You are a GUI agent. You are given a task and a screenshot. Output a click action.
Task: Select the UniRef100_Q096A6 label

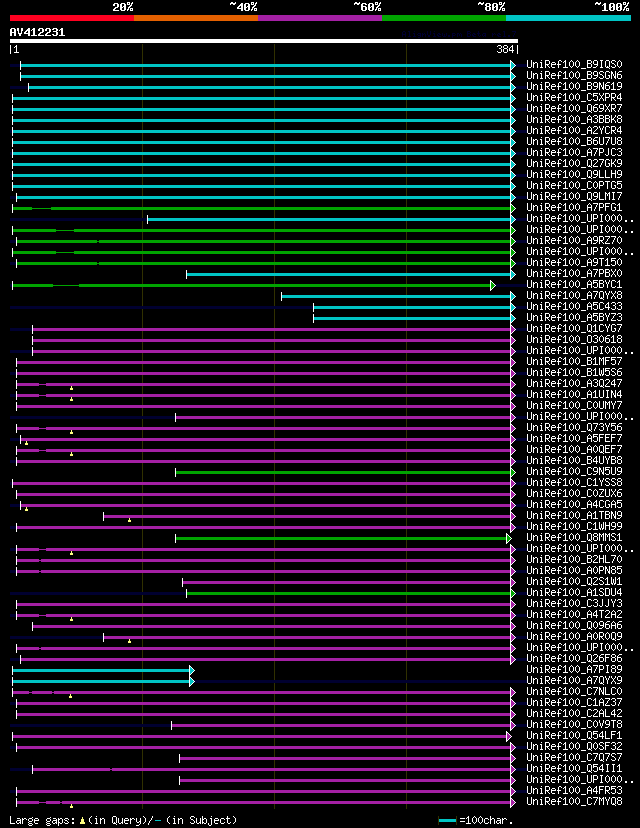(x=574, y=625)
